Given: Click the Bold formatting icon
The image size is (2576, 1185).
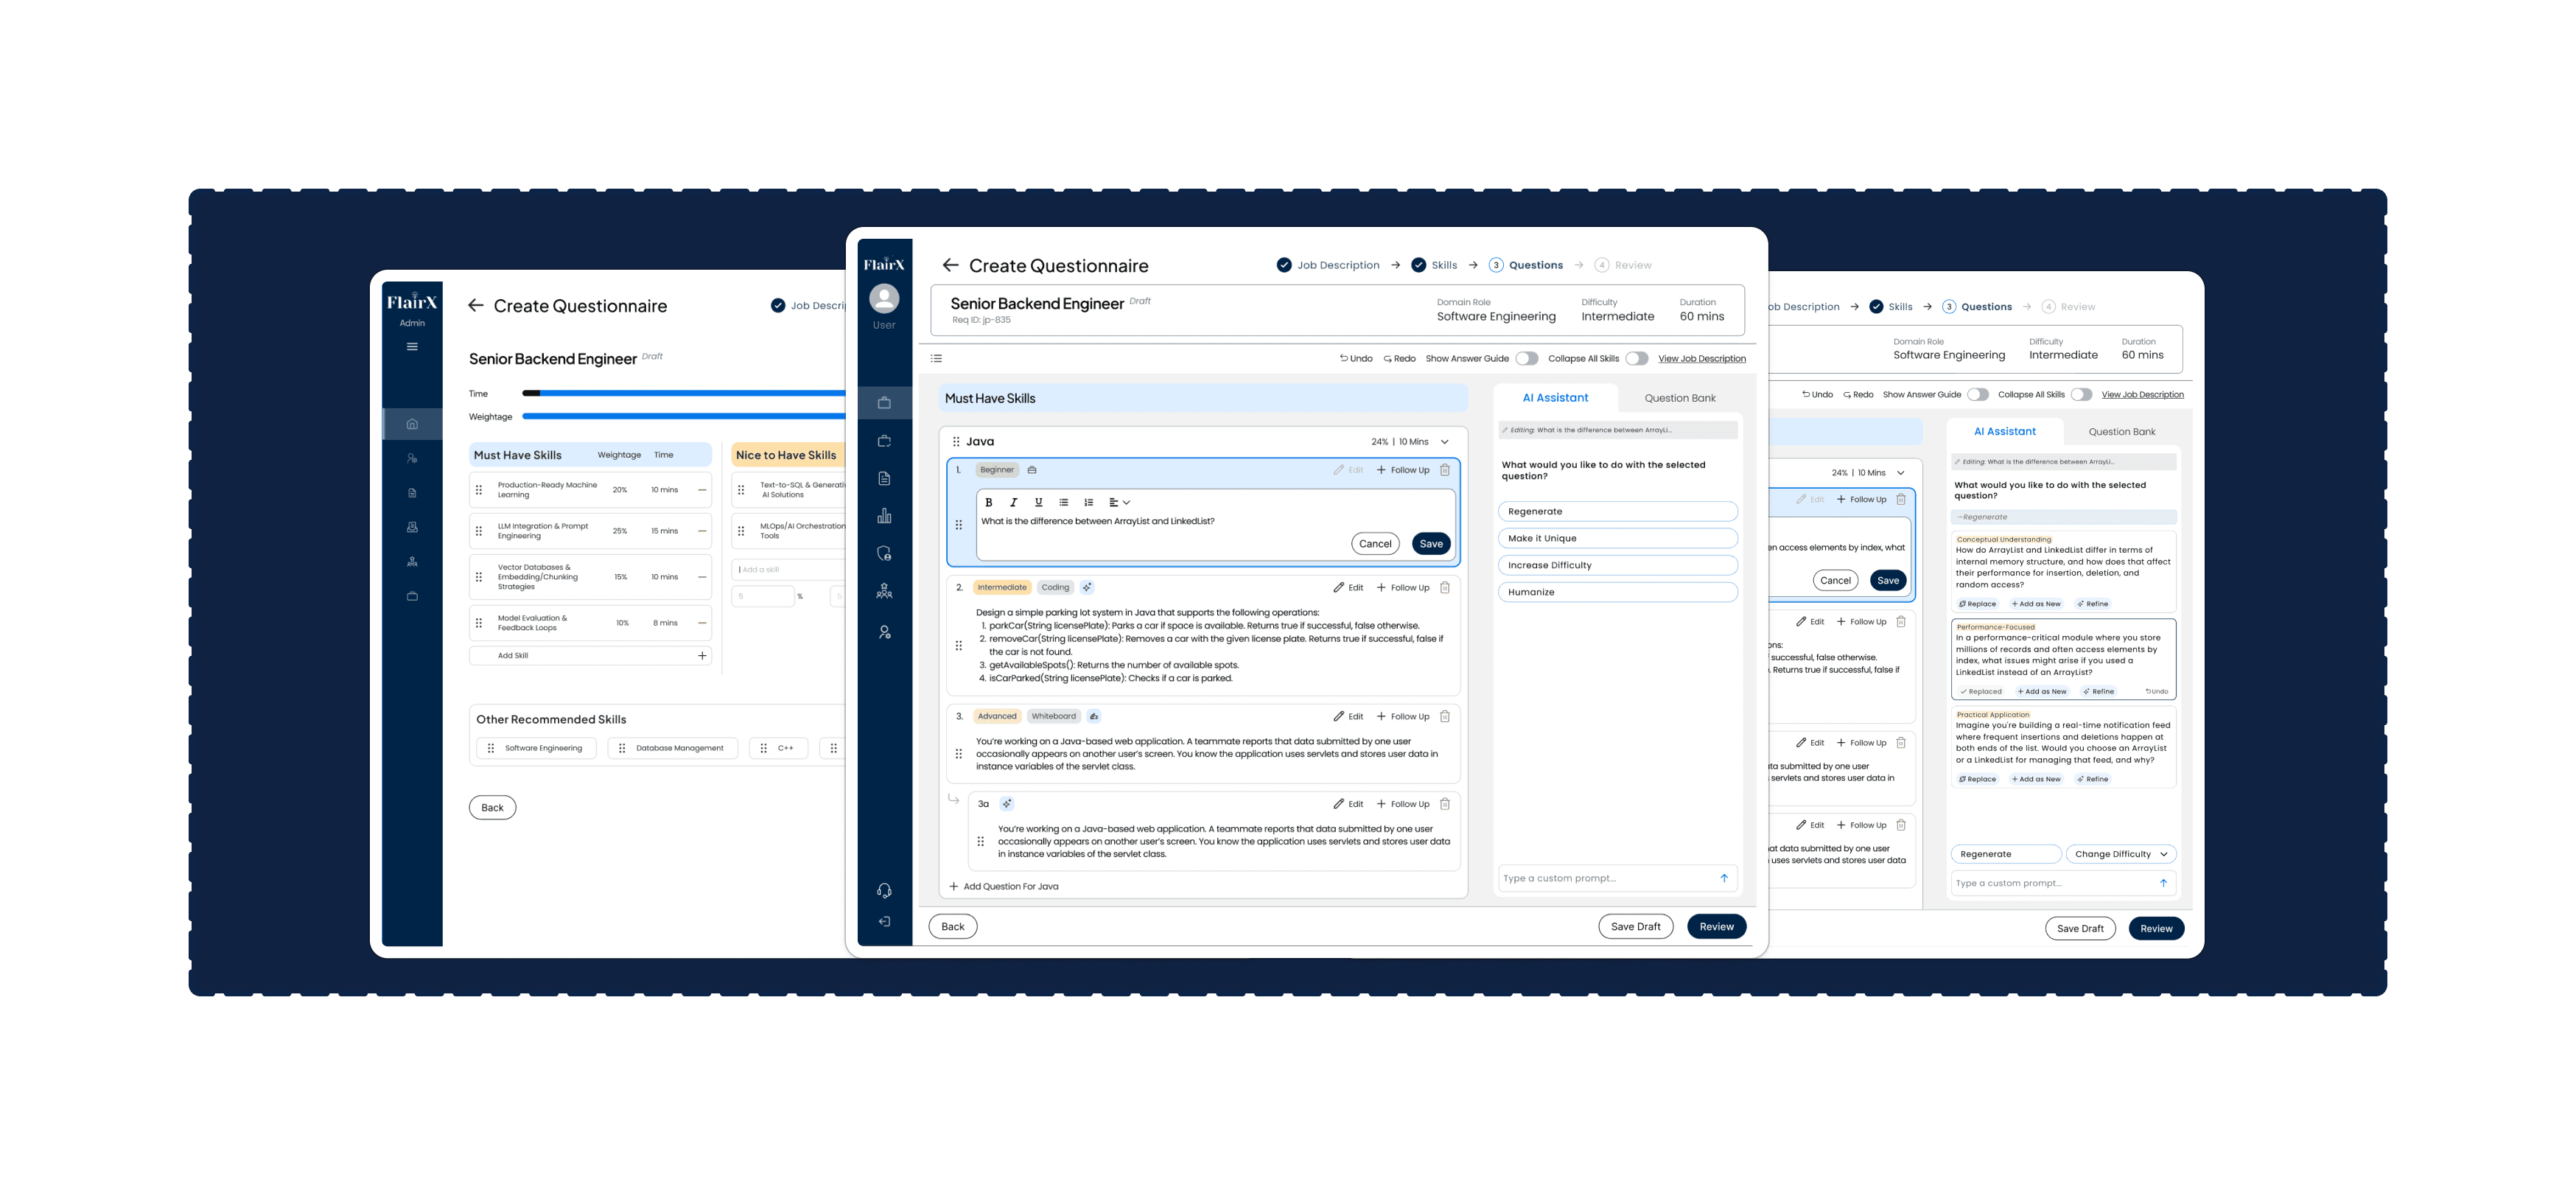Looking at the screenshot, I should coord(988,503).
